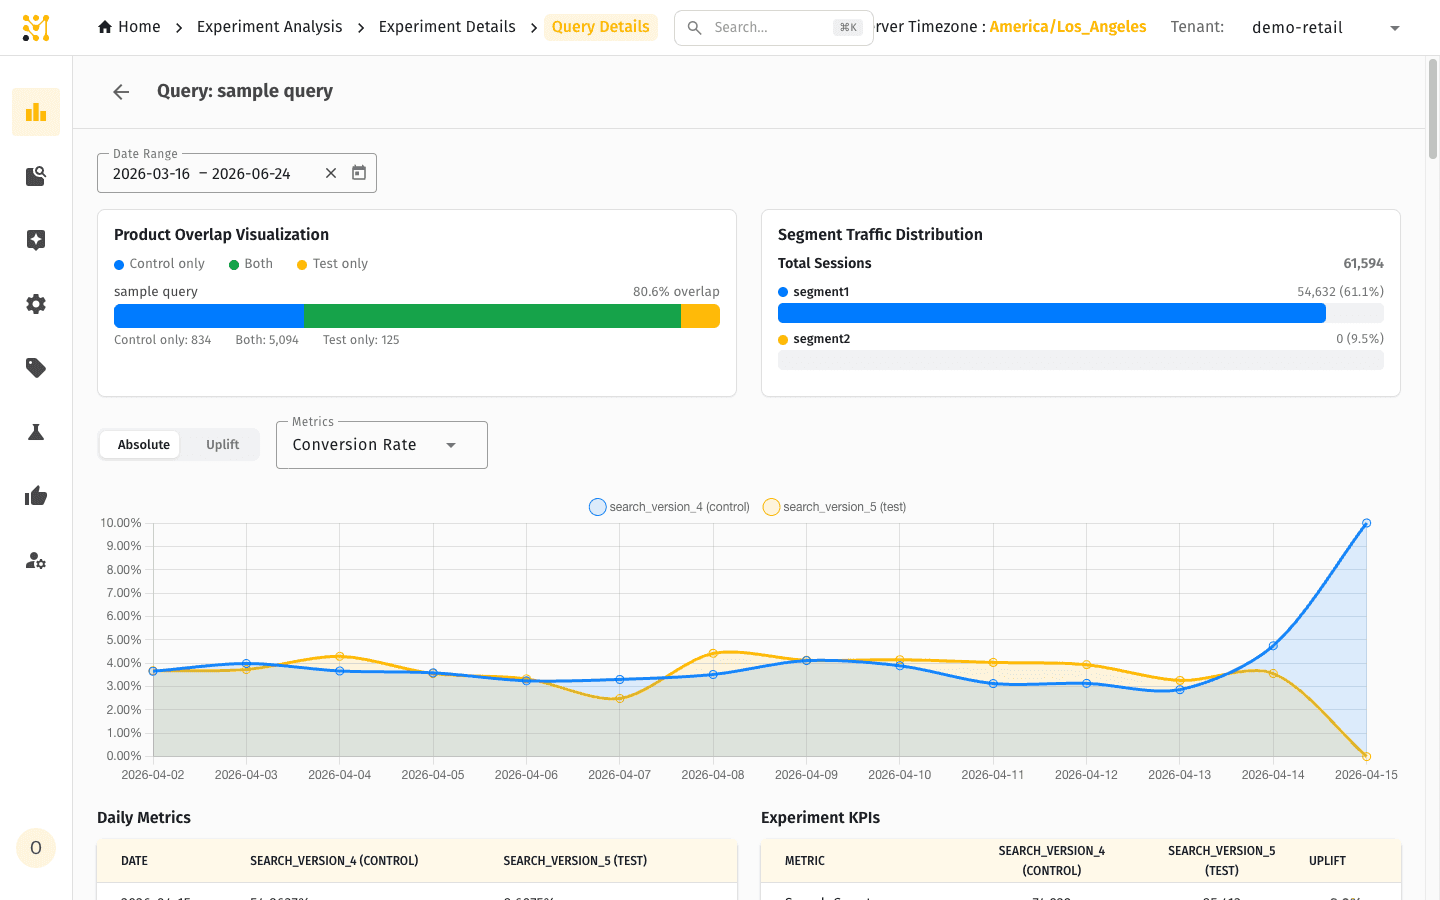The width and height of the screenshot is (1440, 900).
Task: Click SEARCH_VERSION_4 (CONTROL) header in Daily Metrics
Action: [334, 861]
